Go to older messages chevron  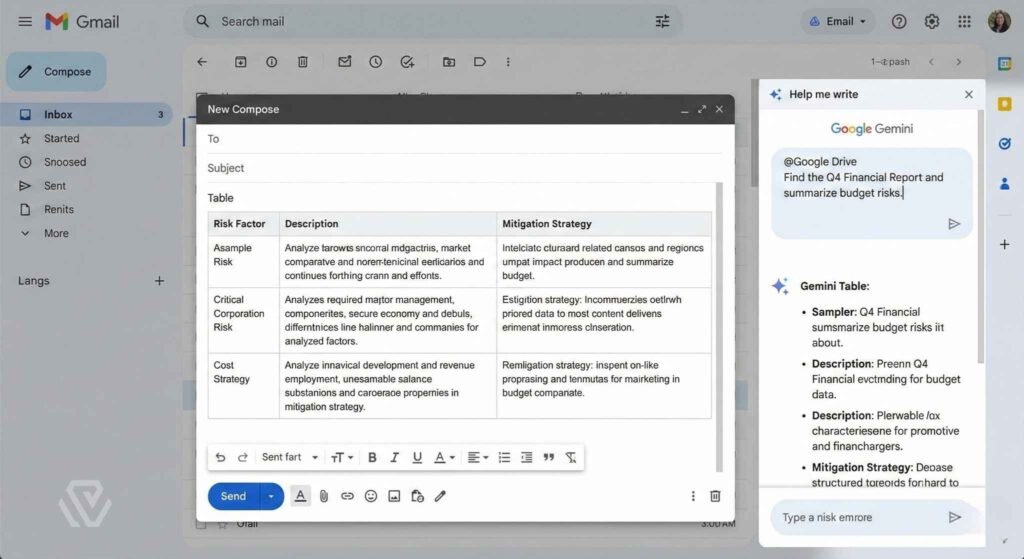(959, 62)
